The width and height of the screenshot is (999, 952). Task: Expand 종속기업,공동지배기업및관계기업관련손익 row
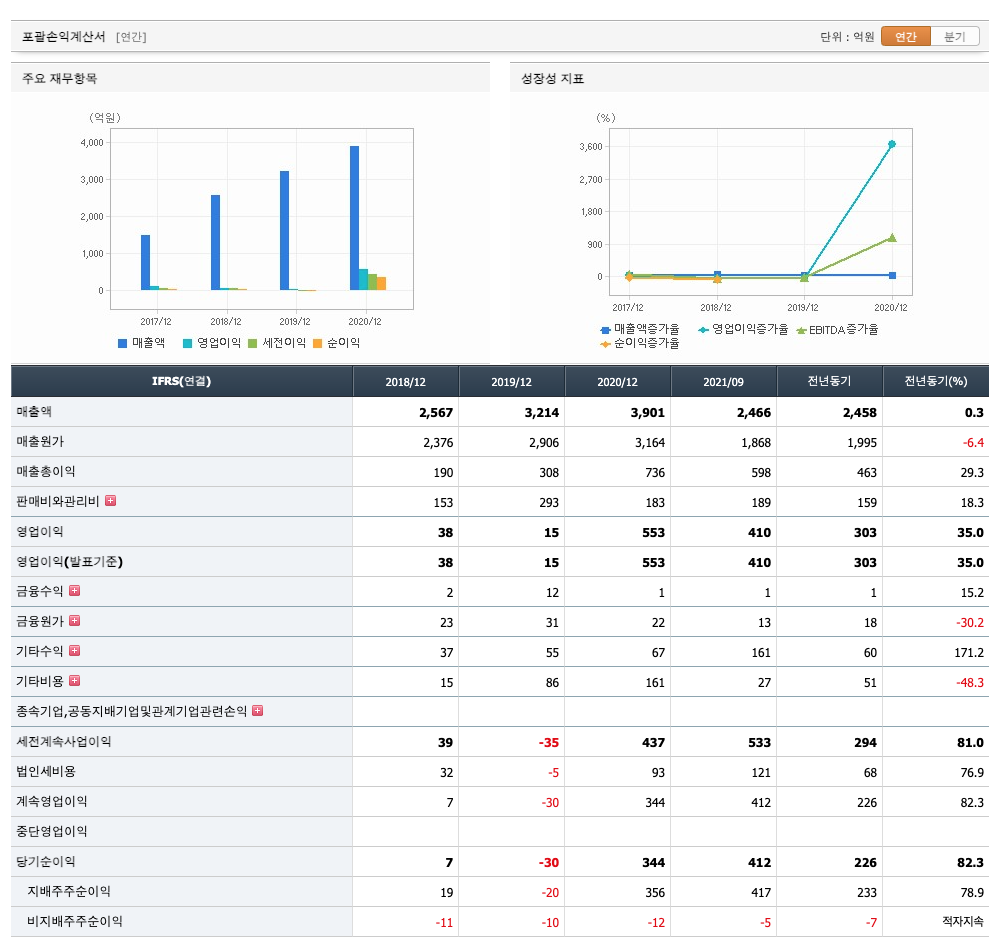point(257,710)
